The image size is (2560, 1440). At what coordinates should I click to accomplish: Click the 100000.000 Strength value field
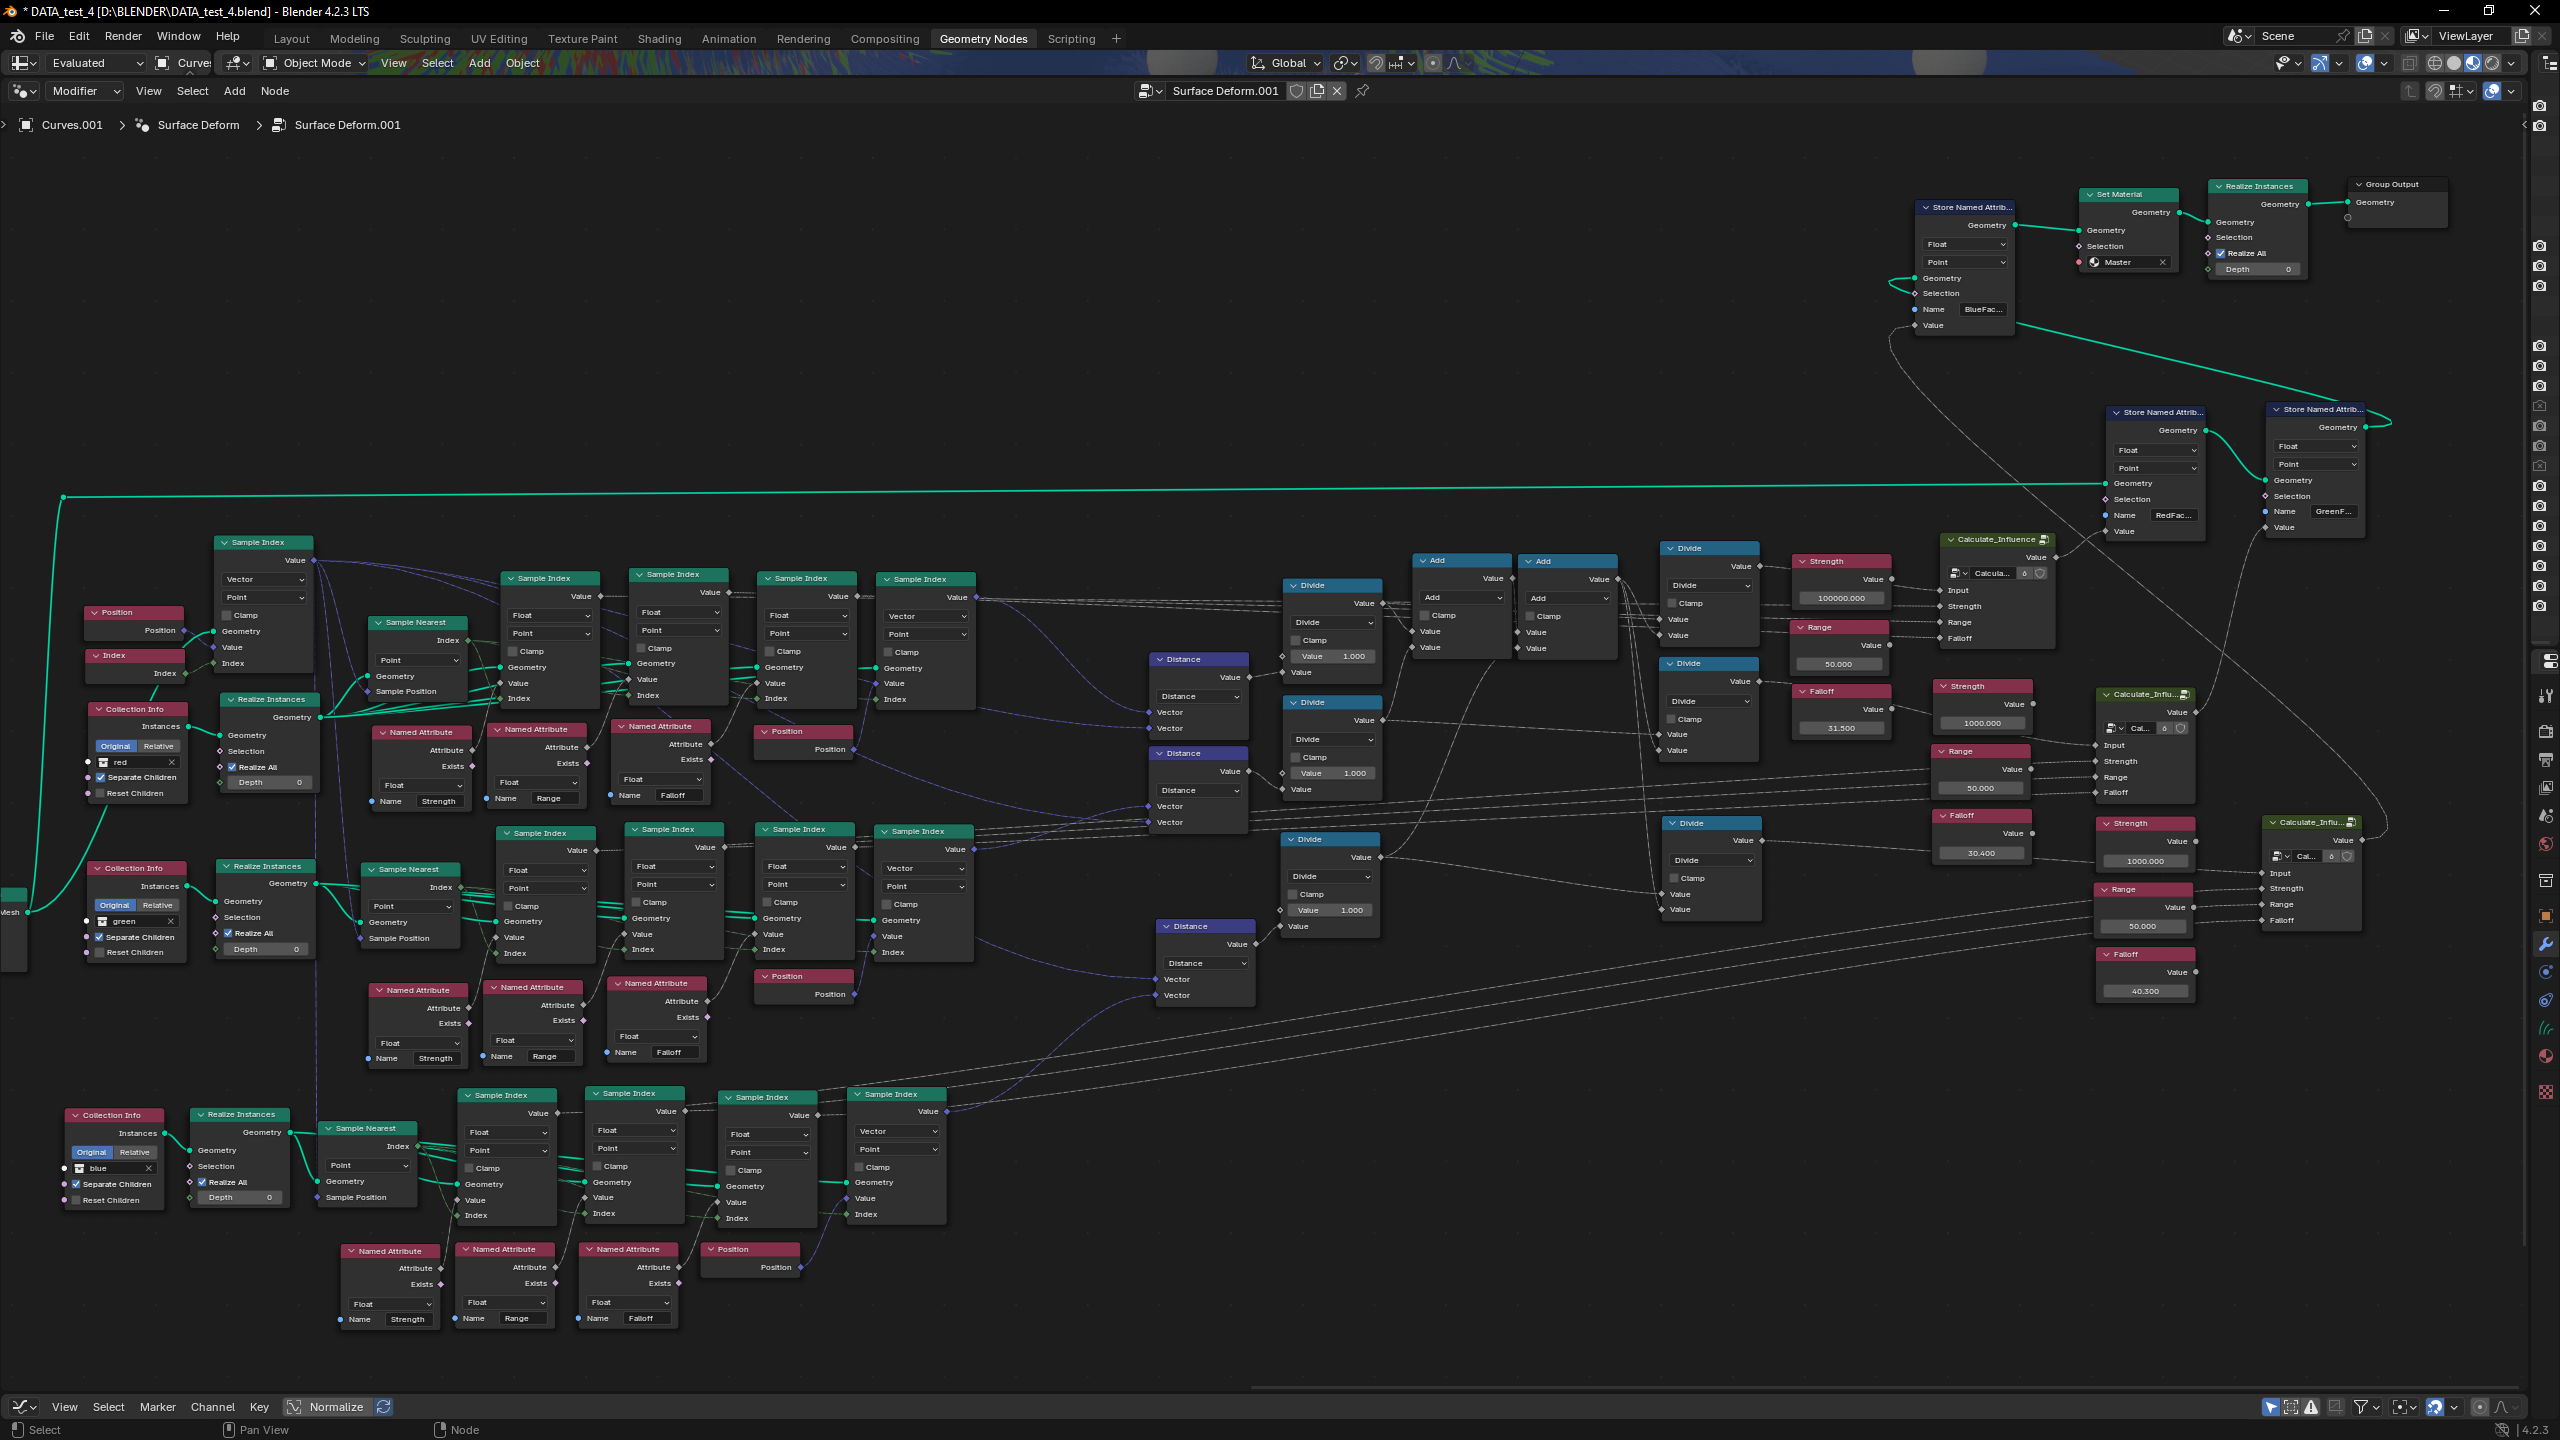1841,598
